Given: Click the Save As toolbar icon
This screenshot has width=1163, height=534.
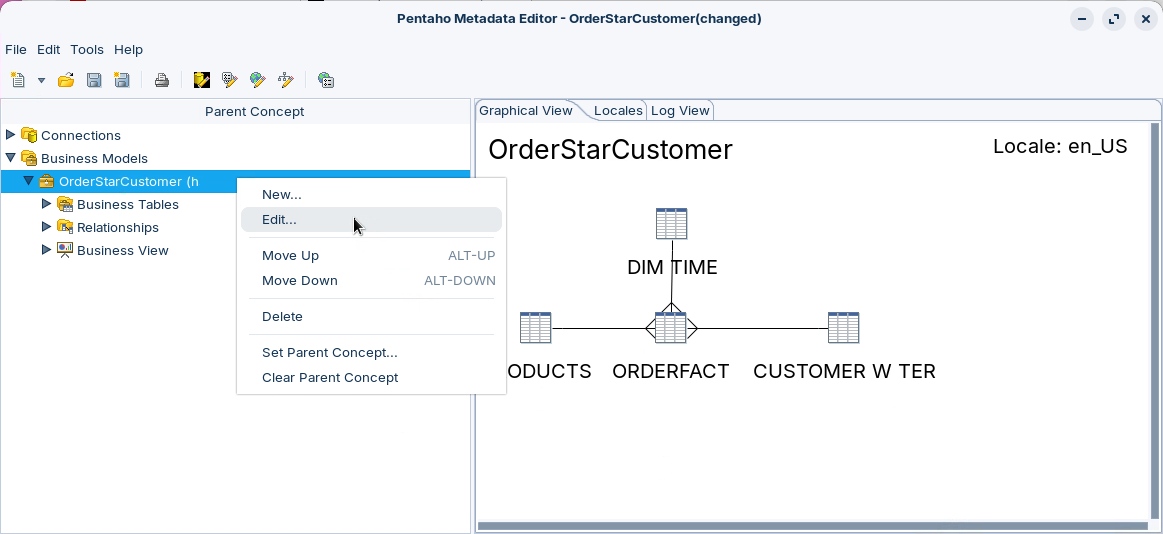Looking at the screenshot, I should tap(122, 80).
